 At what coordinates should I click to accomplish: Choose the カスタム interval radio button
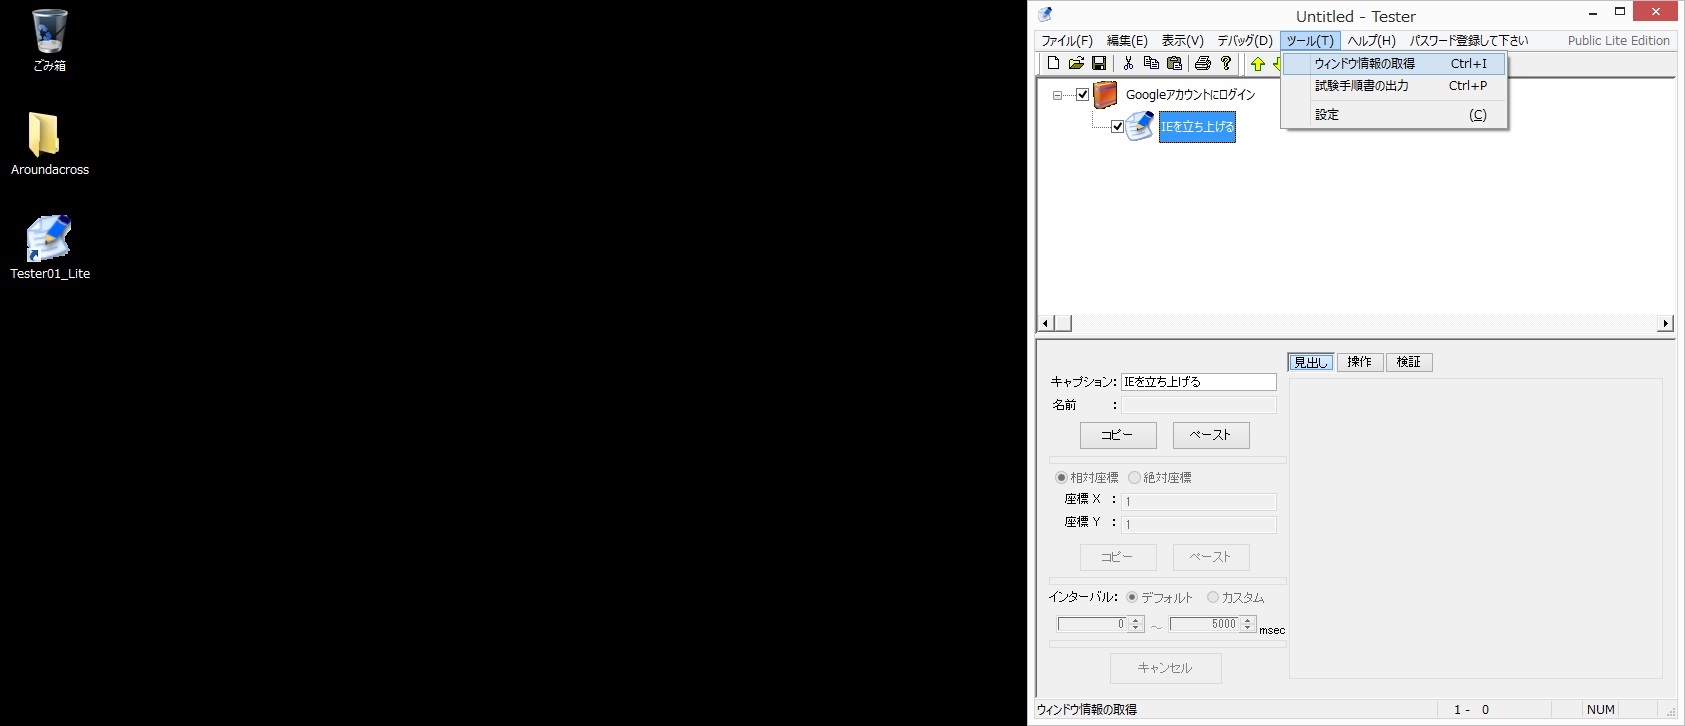[x=1212, y=597]
